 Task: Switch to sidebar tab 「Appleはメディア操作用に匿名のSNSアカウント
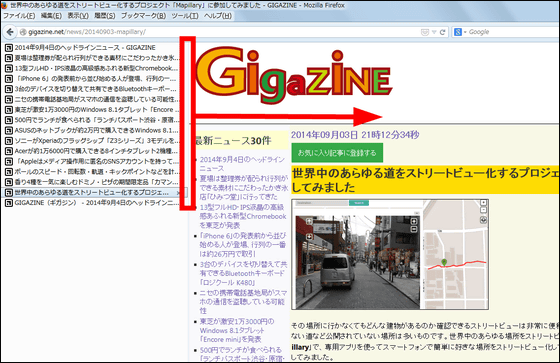[92, 161]
